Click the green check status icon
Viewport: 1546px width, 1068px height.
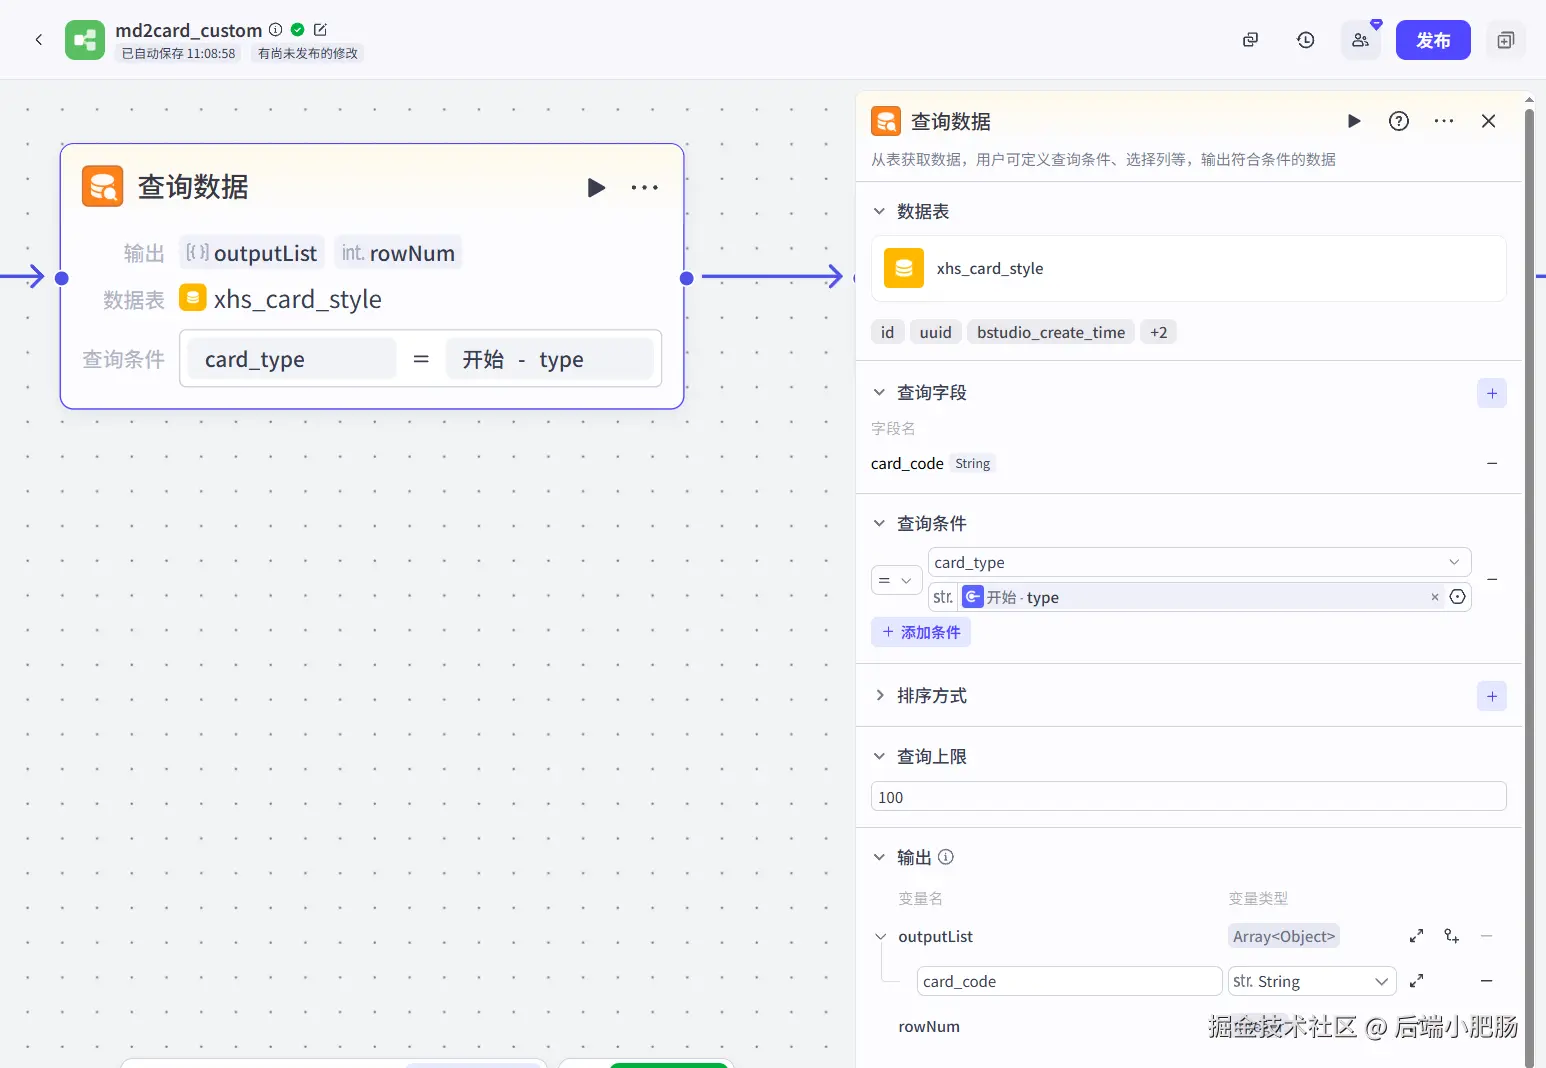pyautogui.click(x=298, y=30)
